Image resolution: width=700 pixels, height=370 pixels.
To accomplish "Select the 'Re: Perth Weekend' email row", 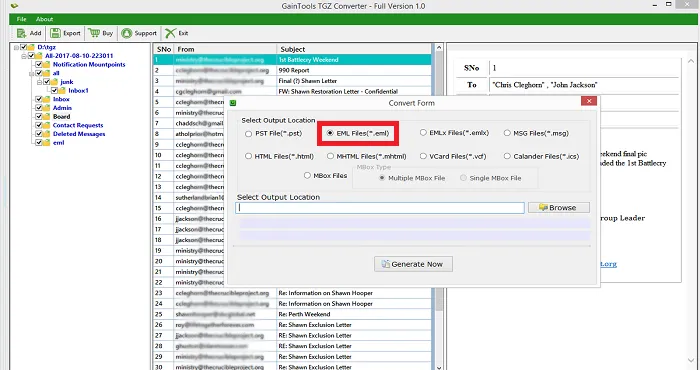I will tap(293, 314).
